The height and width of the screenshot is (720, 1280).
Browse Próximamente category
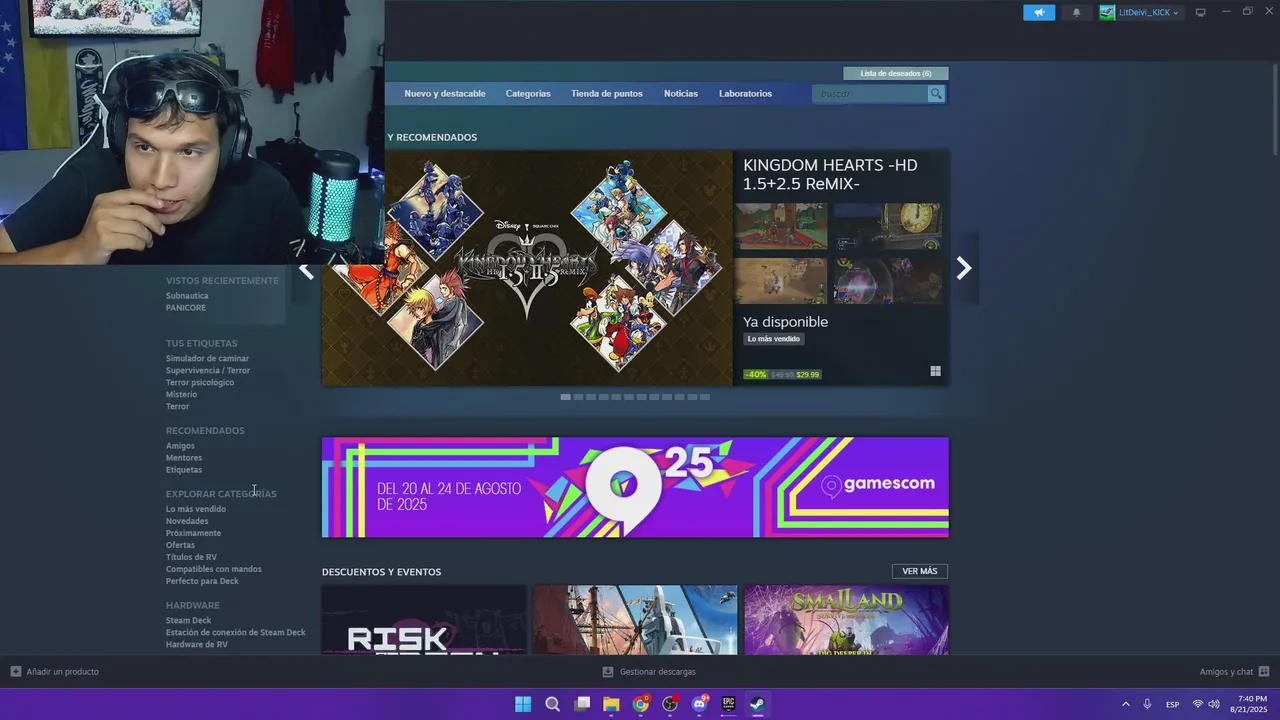click(x=193, y=533)
